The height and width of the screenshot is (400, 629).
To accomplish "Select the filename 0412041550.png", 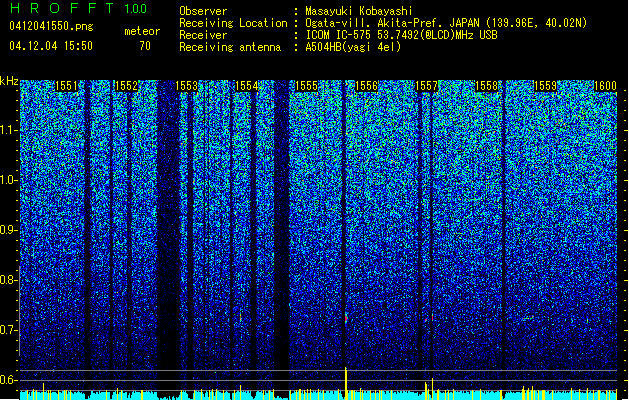I will coord(51,26).
